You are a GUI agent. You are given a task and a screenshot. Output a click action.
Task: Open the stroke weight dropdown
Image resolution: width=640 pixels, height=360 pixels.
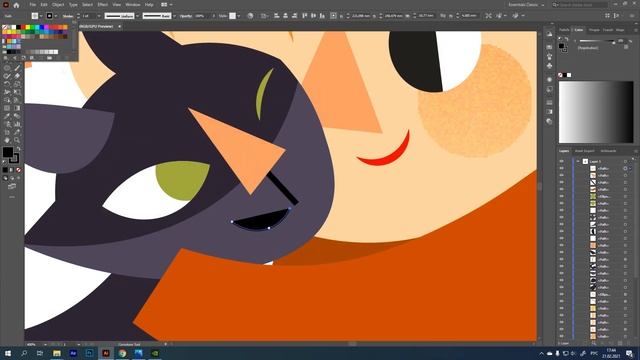click(99, 16)
